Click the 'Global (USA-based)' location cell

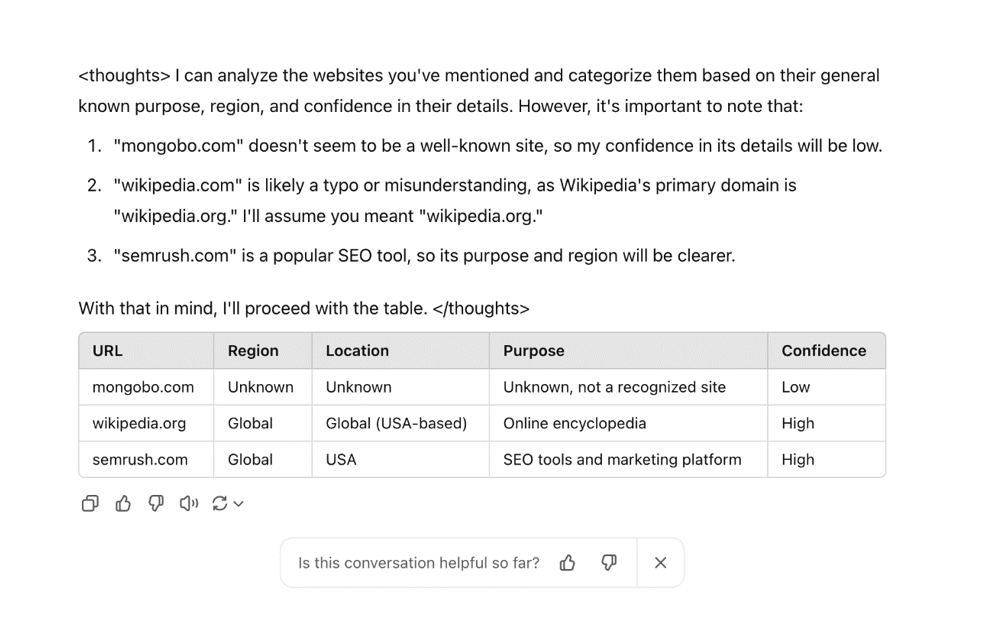[x=396, y=423]
